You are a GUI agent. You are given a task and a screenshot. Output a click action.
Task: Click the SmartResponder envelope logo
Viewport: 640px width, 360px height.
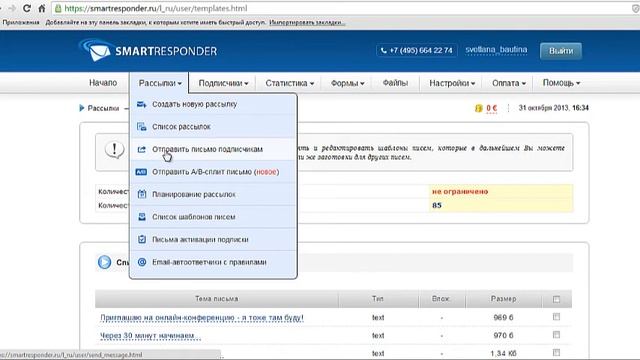(x=96, y=50)
